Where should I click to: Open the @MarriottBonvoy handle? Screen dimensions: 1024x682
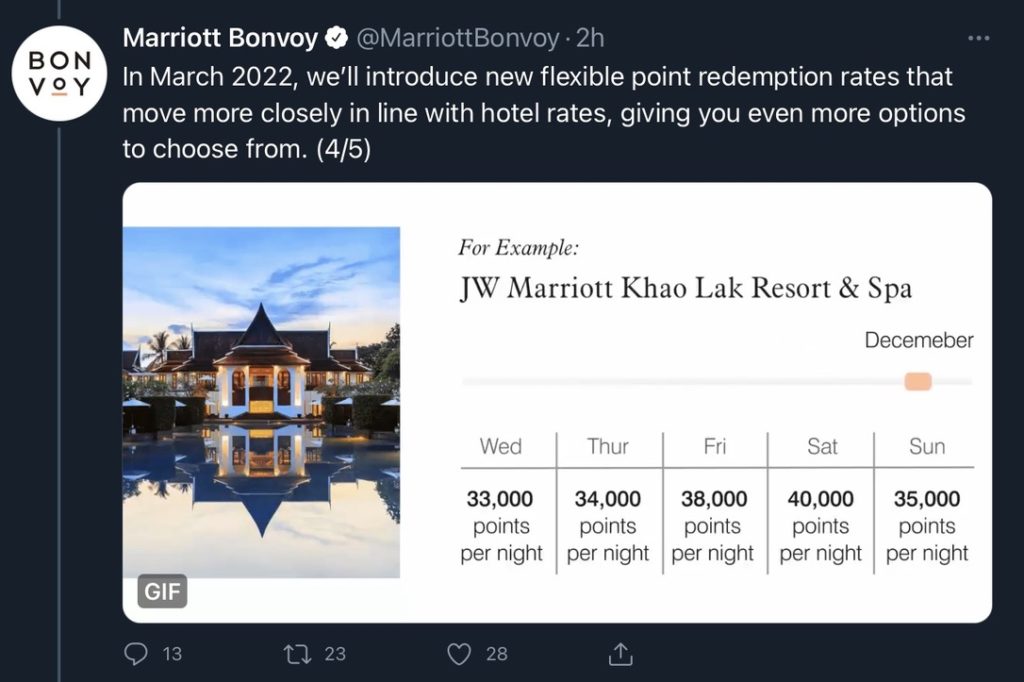[x=457, y=39]
